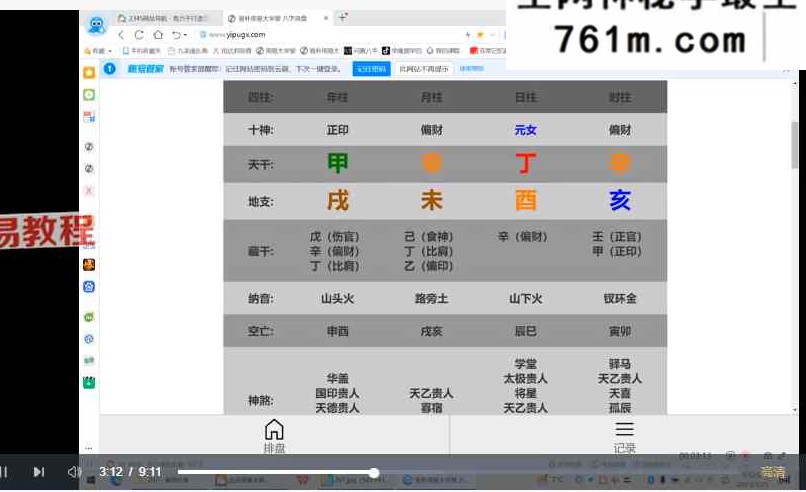This screenshot has width=806, height=492.
Task: Go to the browser home page icon
Action: (158, 34)
